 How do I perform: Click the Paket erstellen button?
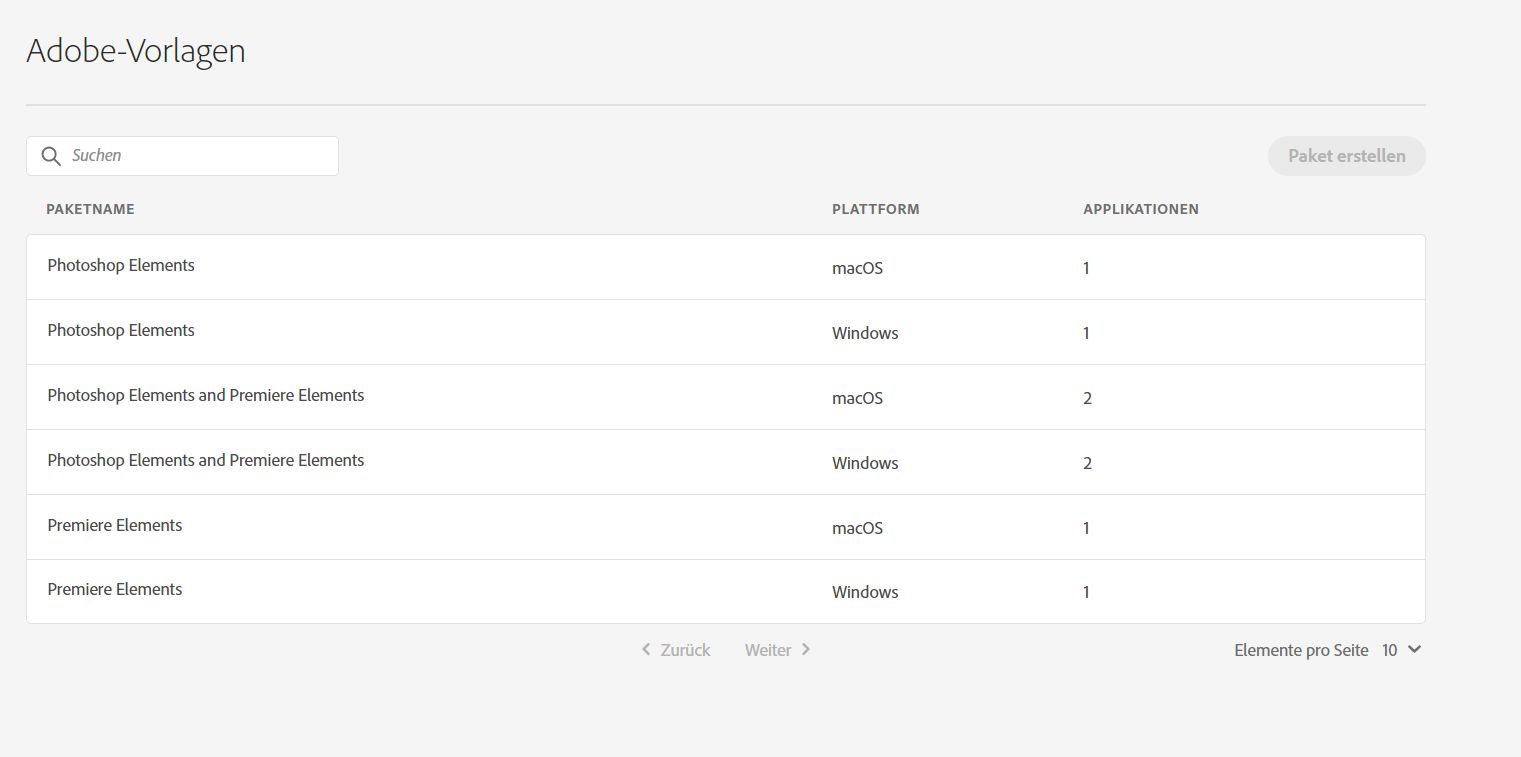pos(1346,156)
